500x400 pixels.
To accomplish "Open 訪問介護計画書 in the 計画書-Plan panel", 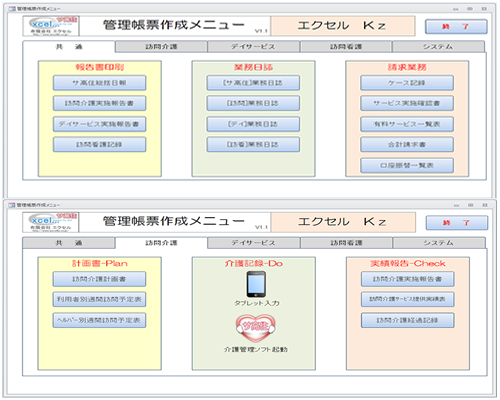I will click(x=99, y=279).
